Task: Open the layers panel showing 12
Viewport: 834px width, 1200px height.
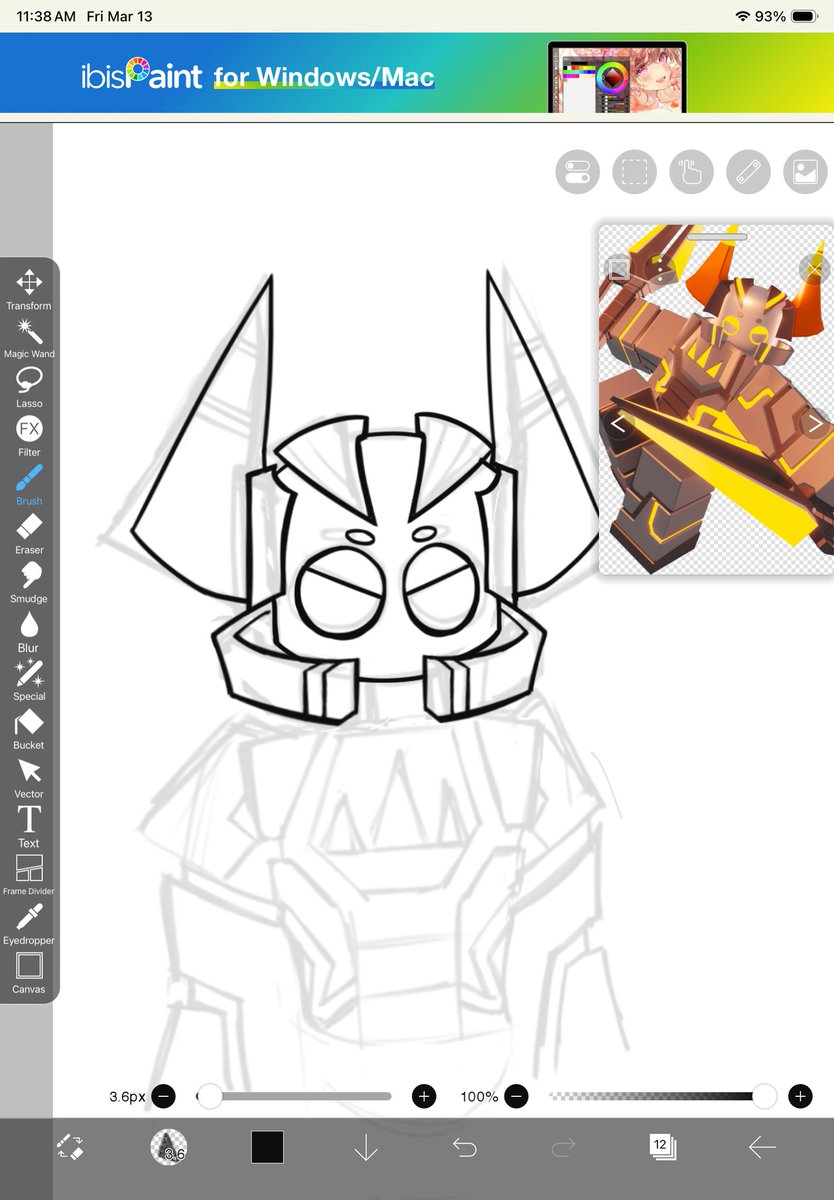Action: pos(662,1147)
